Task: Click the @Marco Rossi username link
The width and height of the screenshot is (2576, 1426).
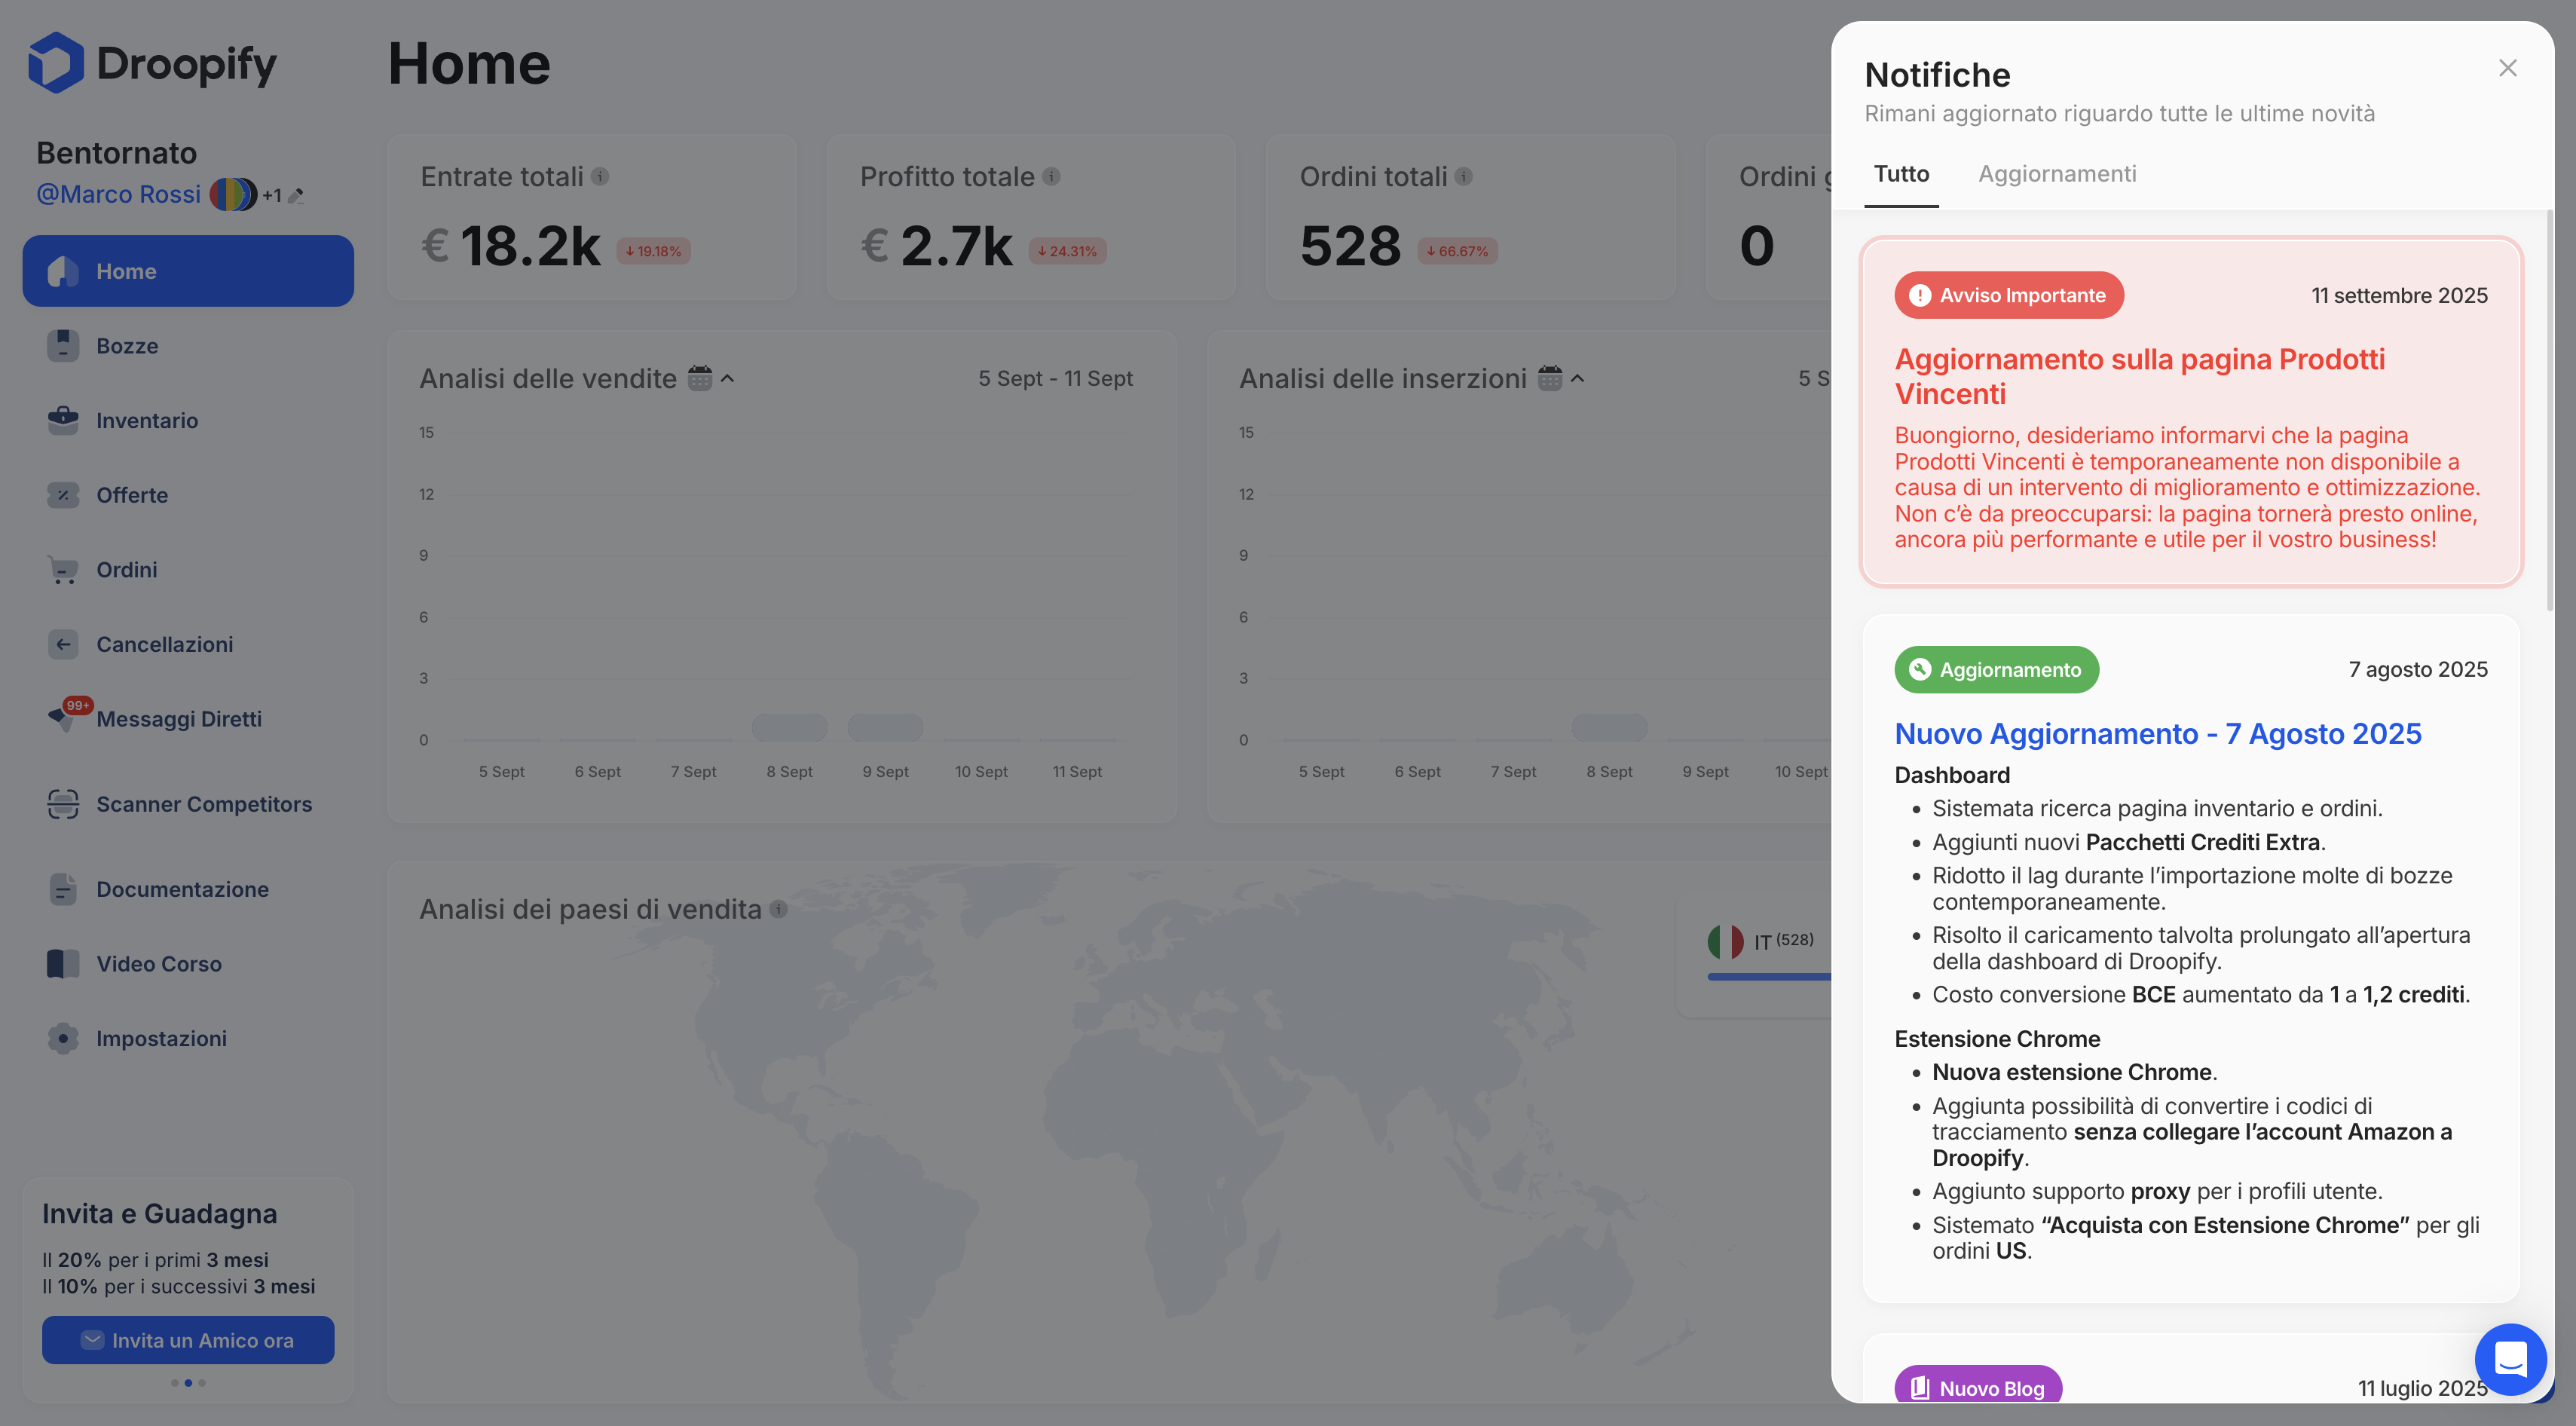Action: click(x=118, y=194)
